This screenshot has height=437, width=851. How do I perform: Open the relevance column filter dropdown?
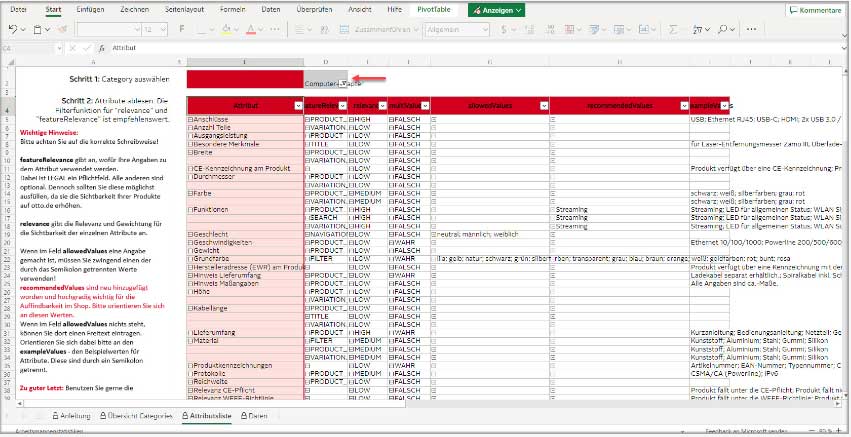[x=382, y=106]
